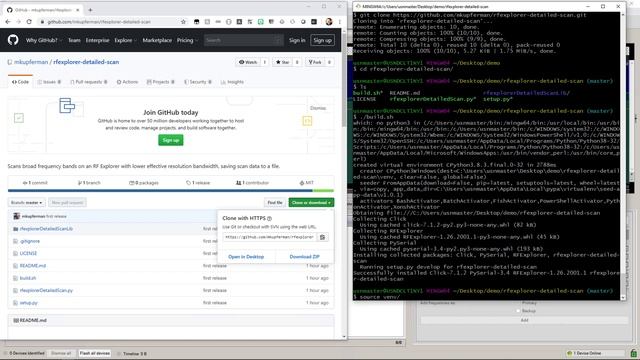
Task: View the 1 contributor link
Action: coord(252,183)
